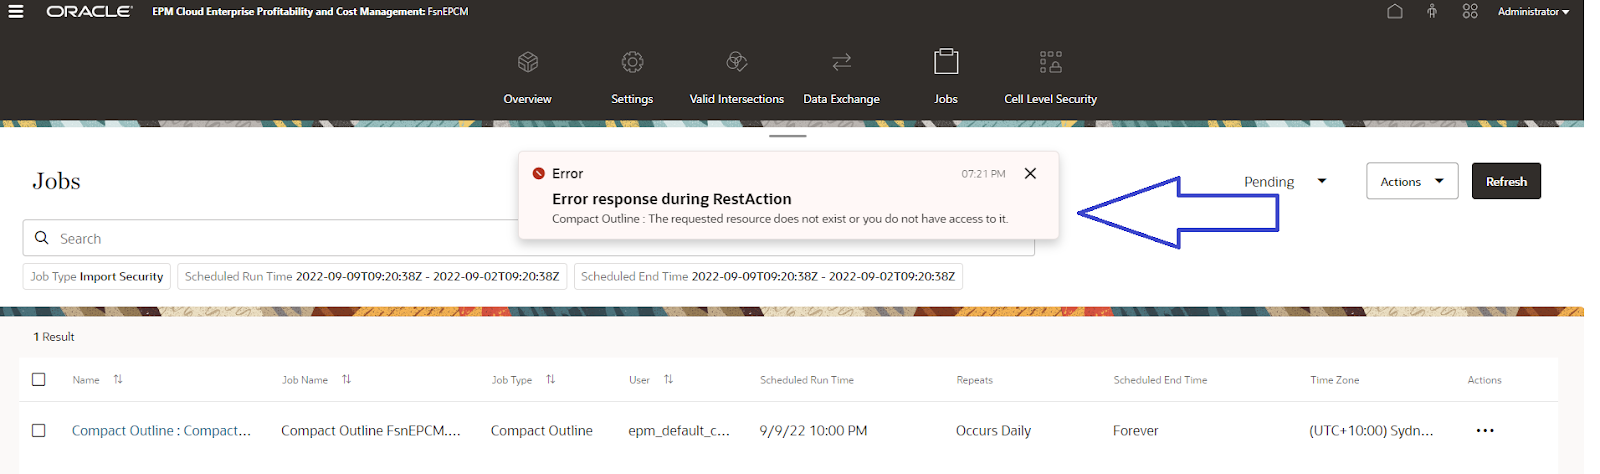Screen dimensions: 1600x474
Task: Click the Scheduled End Time column header
Action: [x=1161, y=380]
